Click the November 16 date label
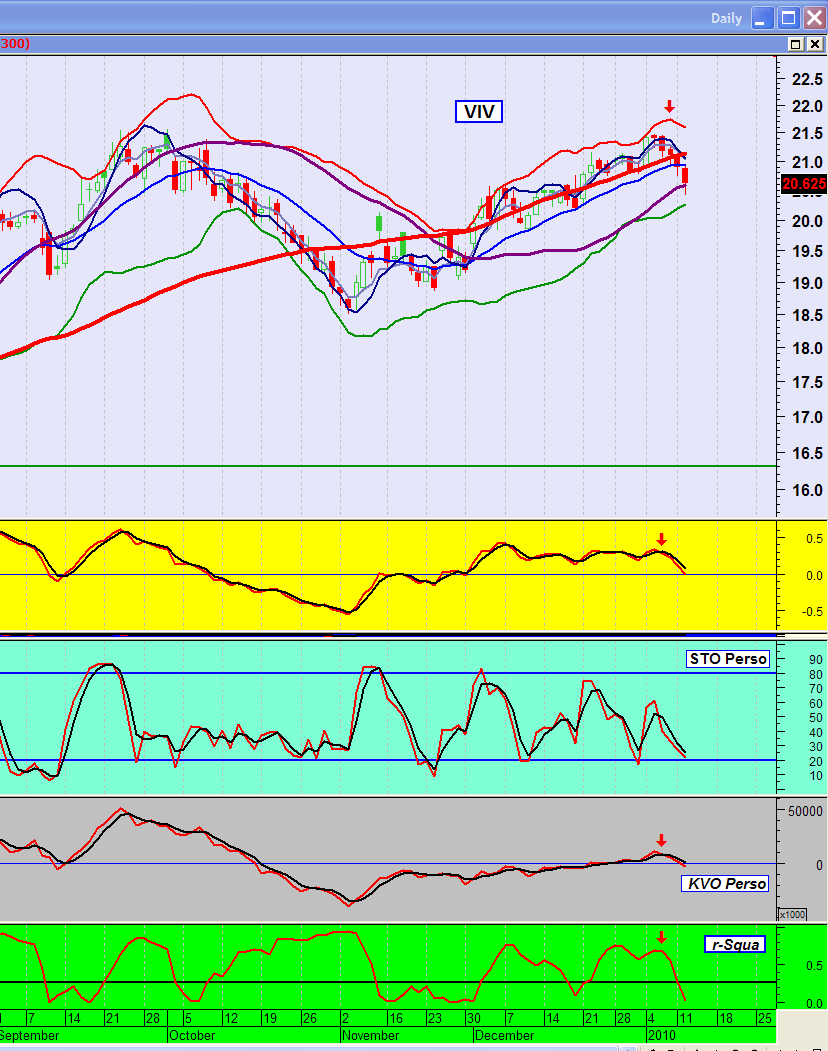Screen dimensions: 828x1051 pos(396,1018)
